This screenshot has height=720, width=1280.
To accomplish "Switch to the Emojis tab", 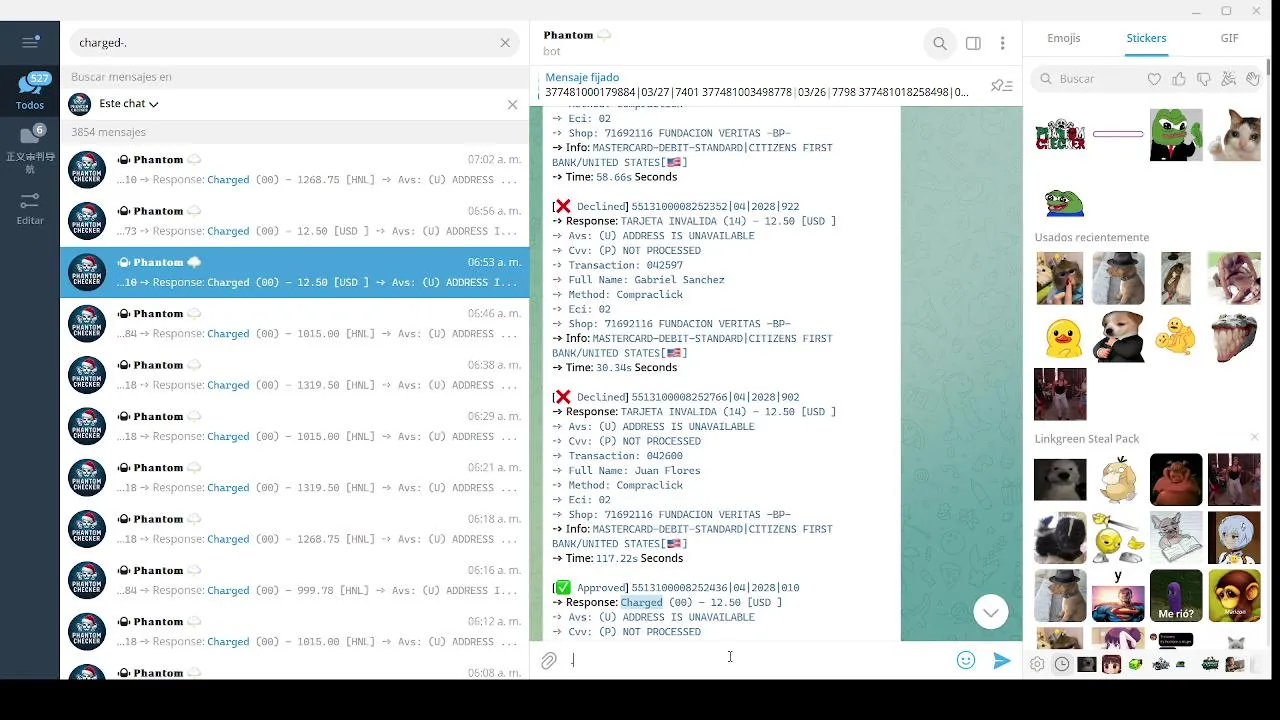I will click(1064, 38).
